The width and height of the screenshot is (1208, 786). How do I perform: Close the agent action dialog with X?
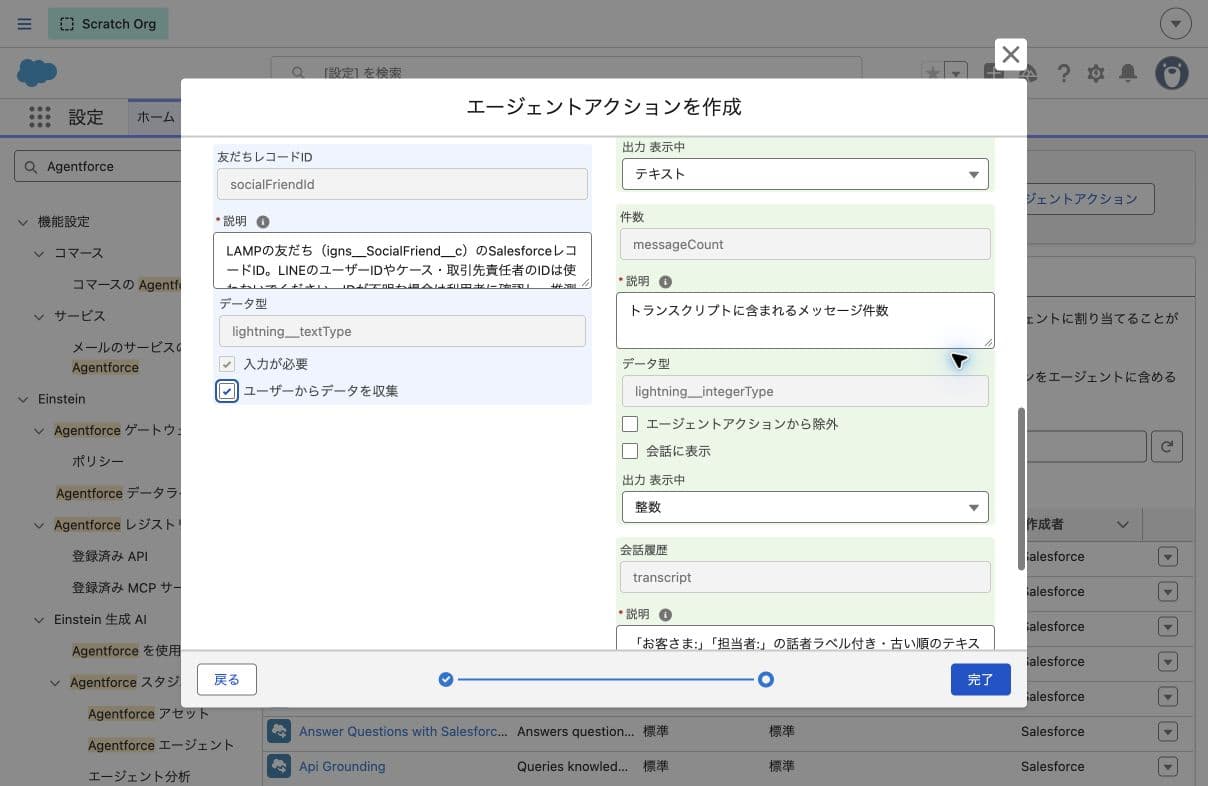tap(1011, 55)
